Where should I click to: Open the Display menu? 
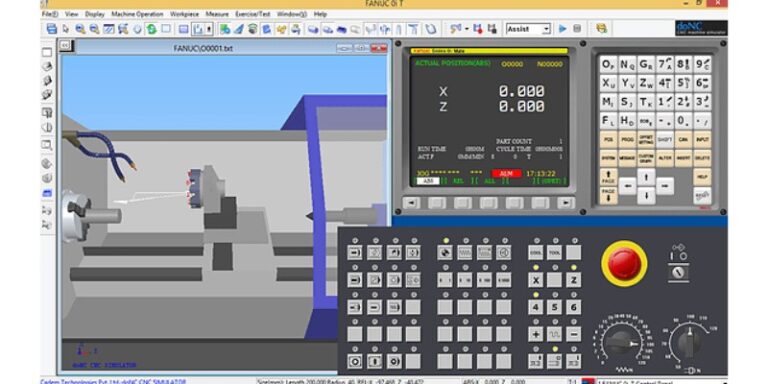(x=95, y=14)
